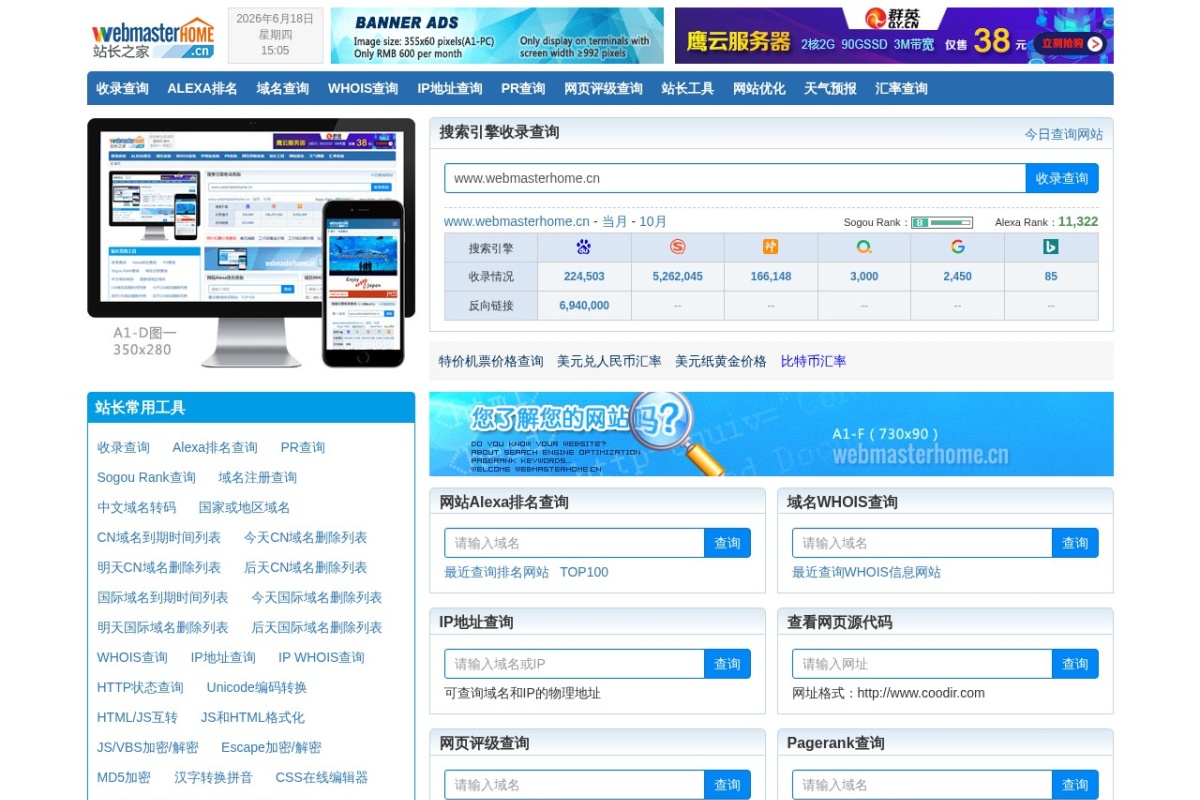The height and width of the screenshot is (800, 1200).
Task: Open the 天气预报 navigation menu item
Action: pos(830,88)
